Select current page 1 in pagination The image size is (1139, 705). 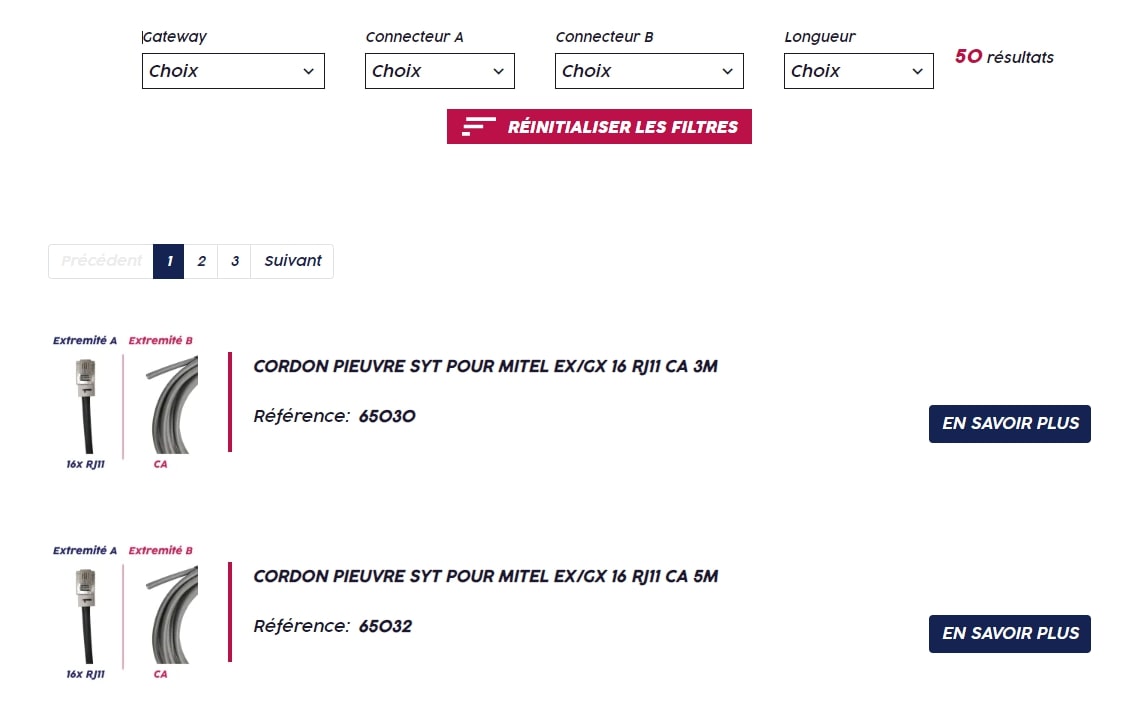[169, 261]
